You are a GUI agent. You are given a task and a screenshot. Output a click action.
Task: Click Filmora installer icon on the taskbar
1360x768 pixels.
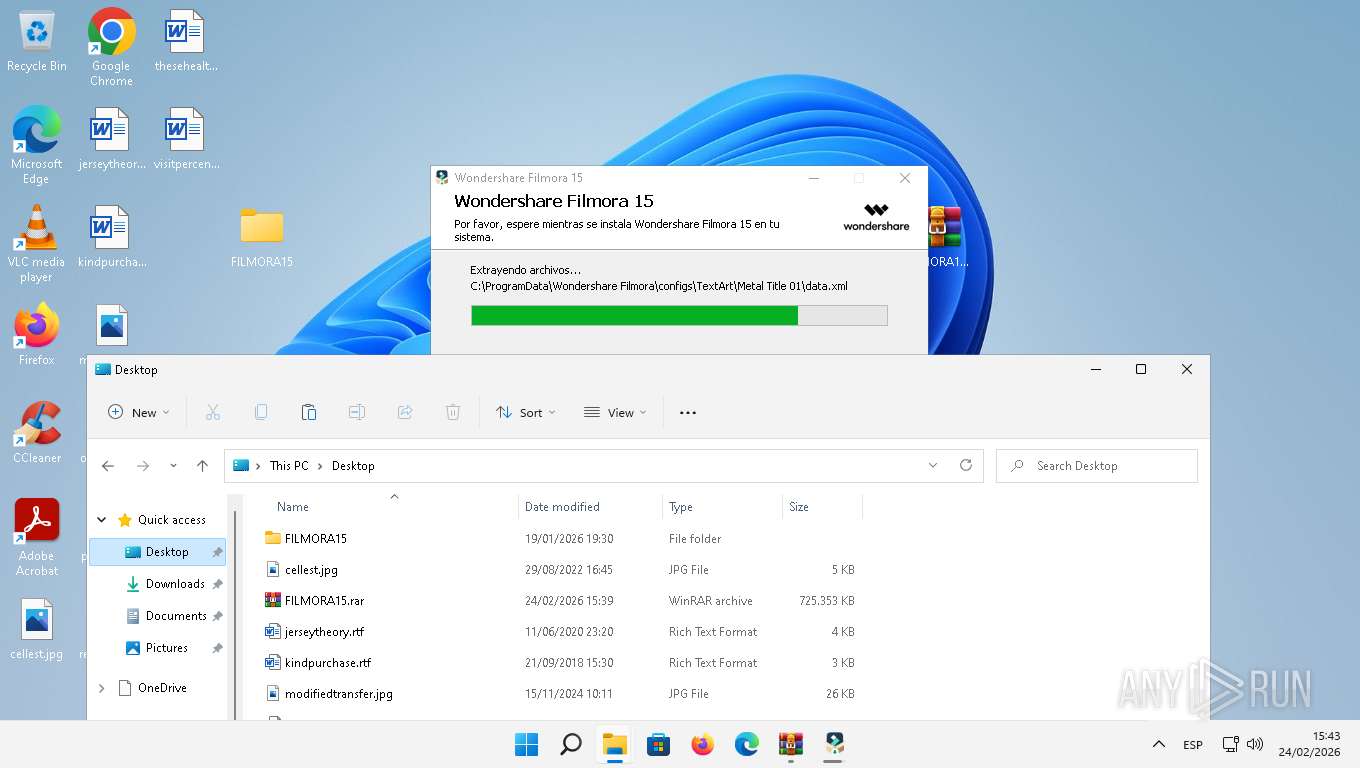point(834,744)
